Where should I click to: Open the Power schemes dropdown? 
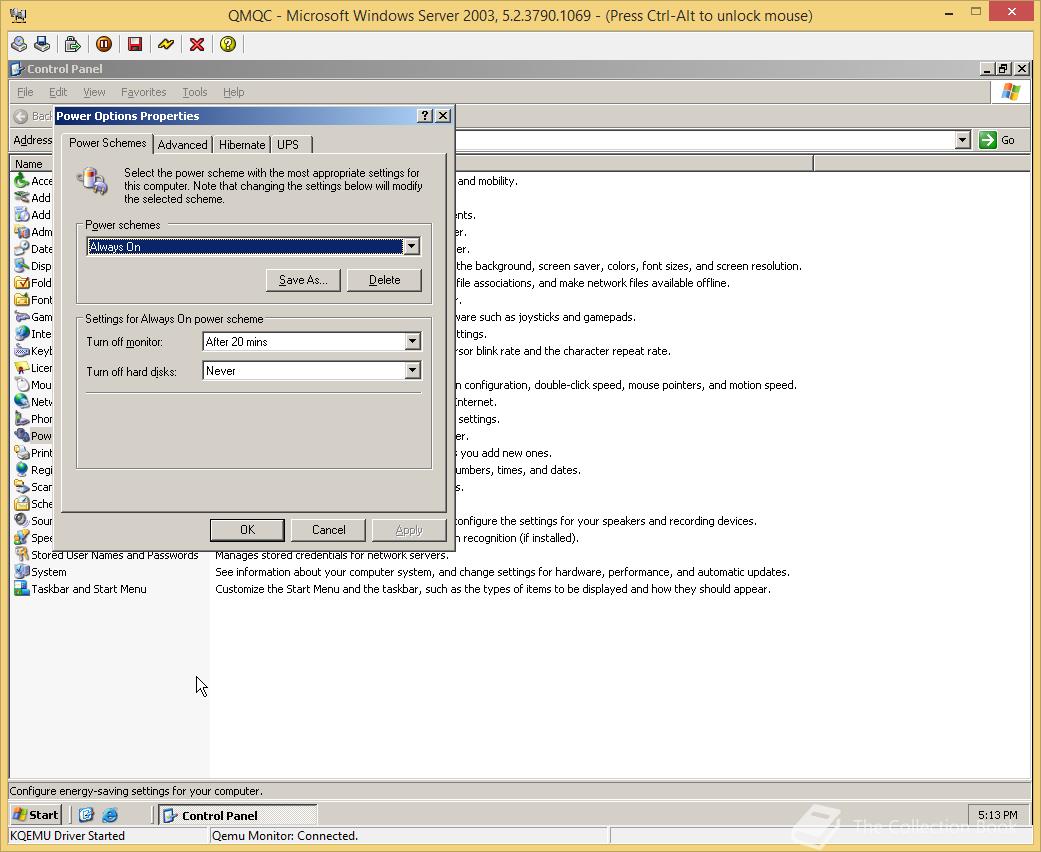[412, 246]
